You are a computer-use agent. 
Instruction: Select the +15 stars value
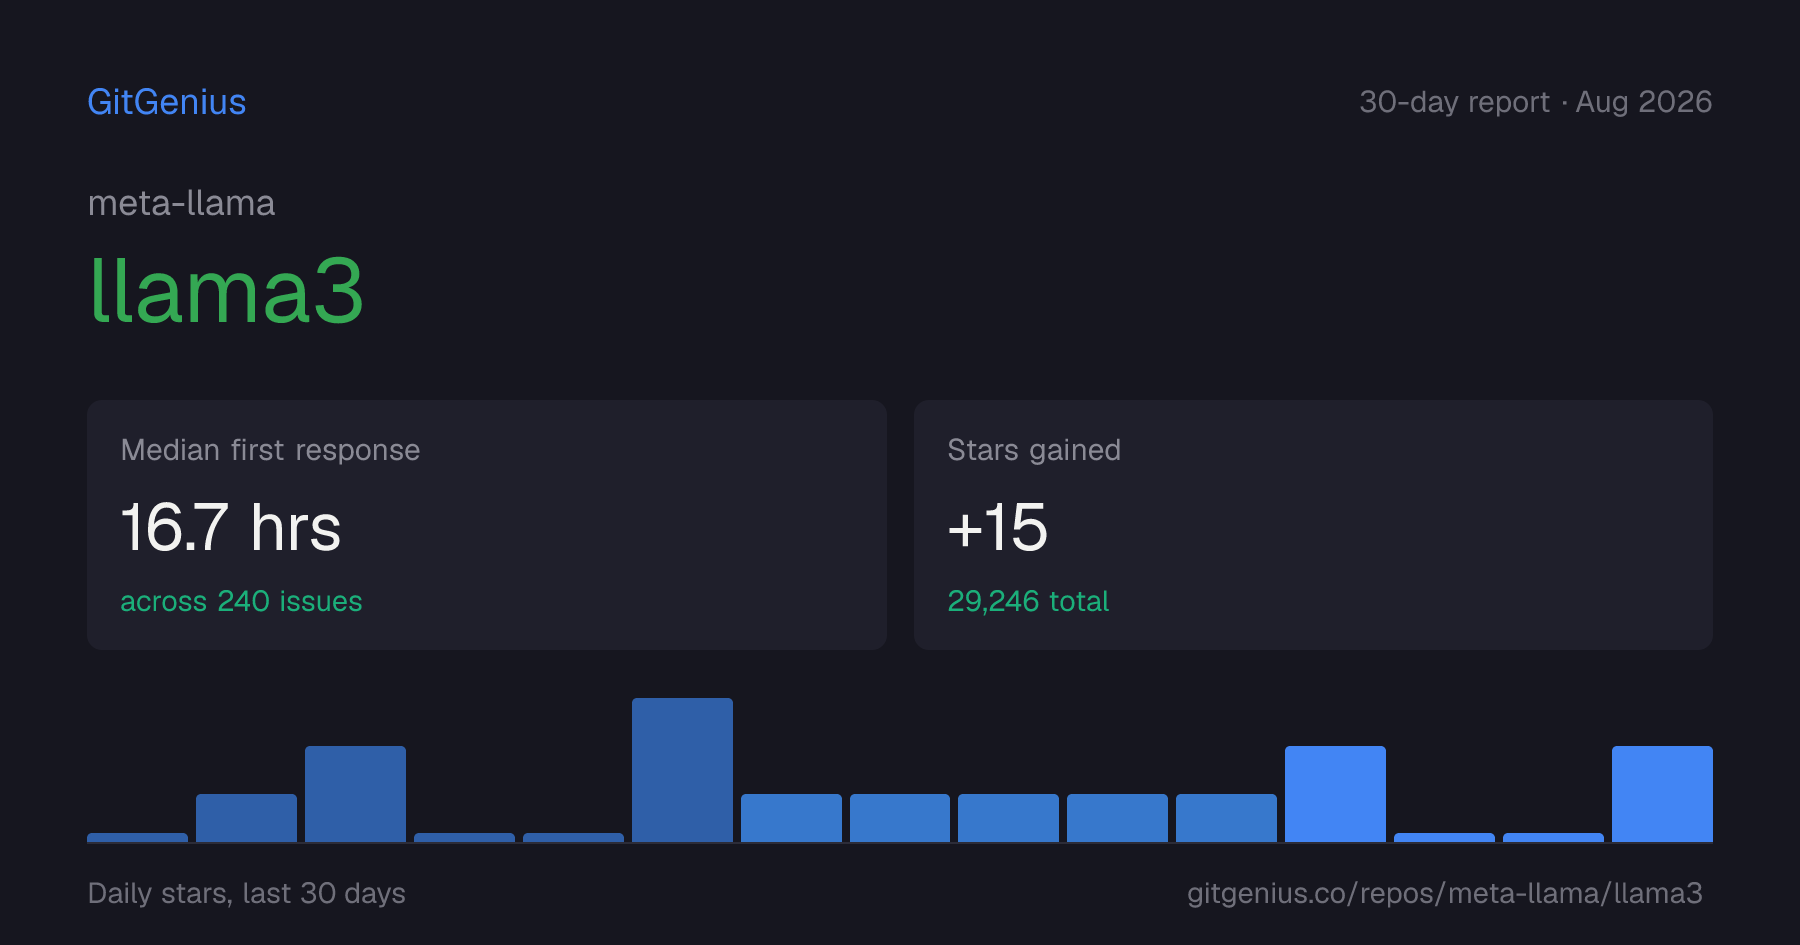click(x=998, y=527)
